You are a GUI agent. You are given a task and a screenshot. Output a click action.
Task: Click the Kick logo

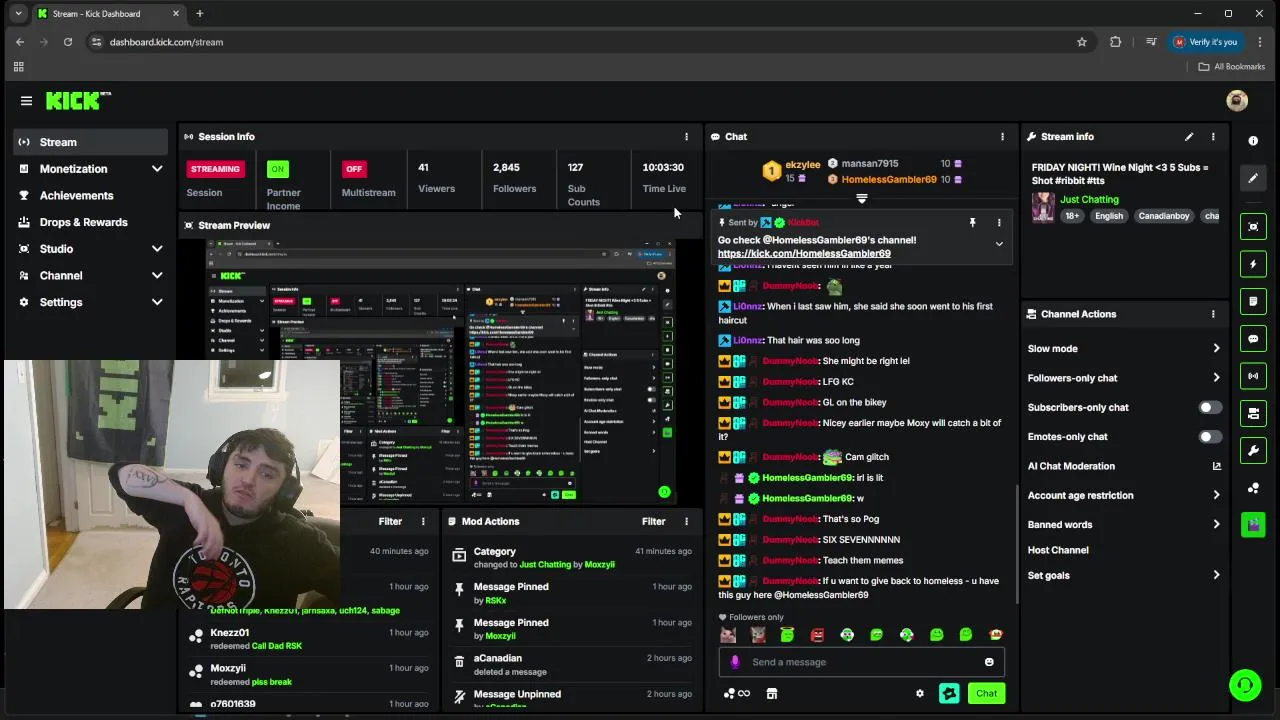78,100
